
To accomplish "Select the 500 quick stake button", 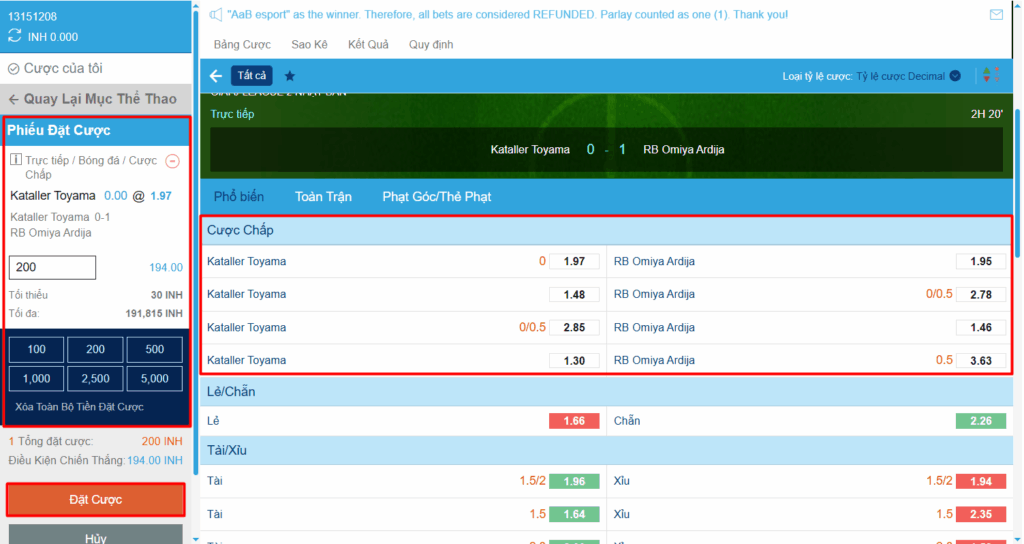I will 155,349.
